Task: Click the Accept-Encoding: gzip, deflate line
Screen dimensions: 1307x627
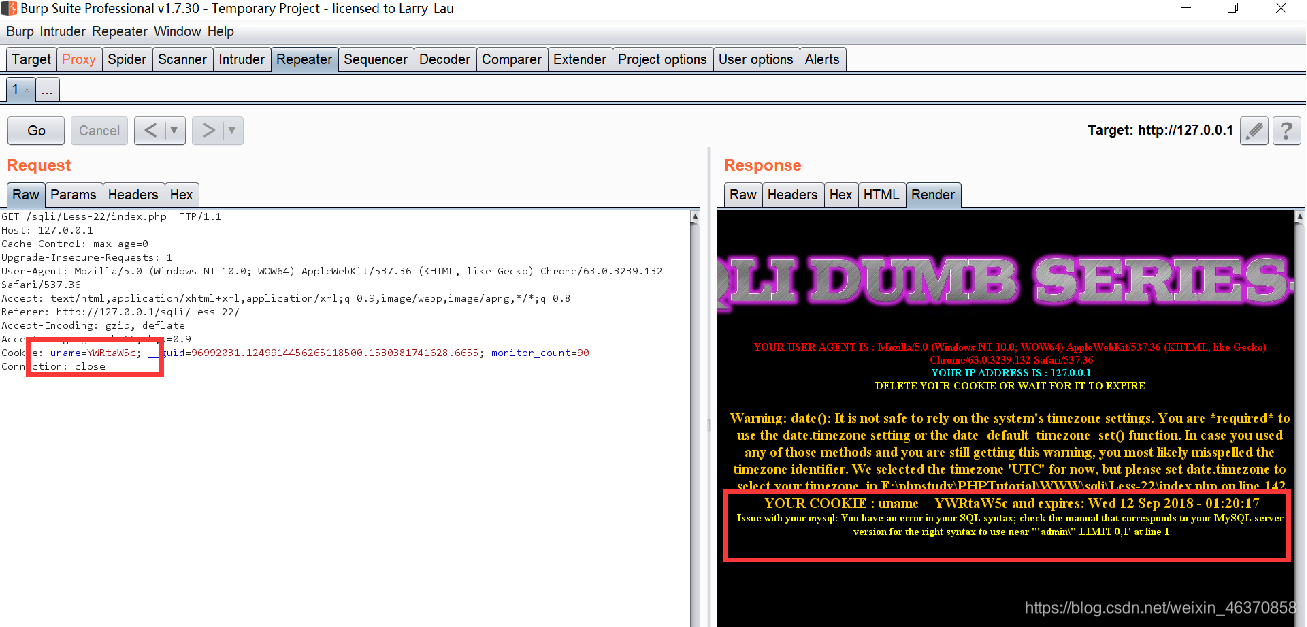Action: click(93, 325)
